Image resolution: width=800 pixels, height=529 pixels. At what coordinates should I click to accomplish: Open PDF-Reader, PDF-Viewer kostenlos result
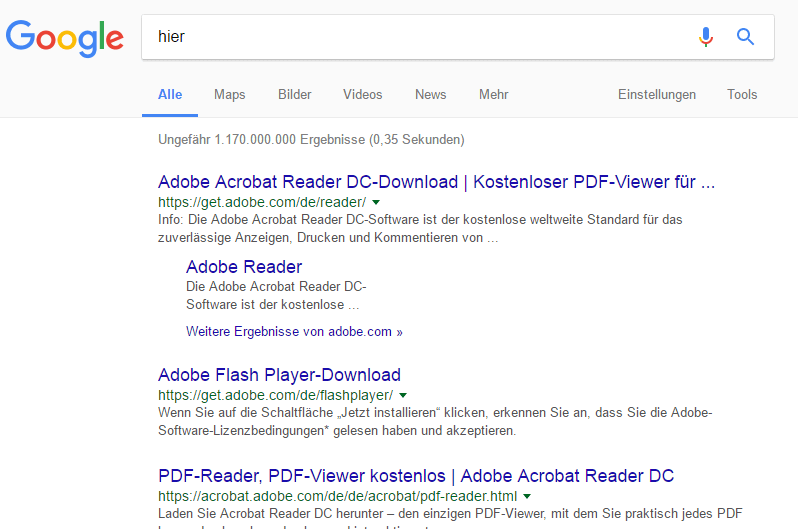[416, 475]
